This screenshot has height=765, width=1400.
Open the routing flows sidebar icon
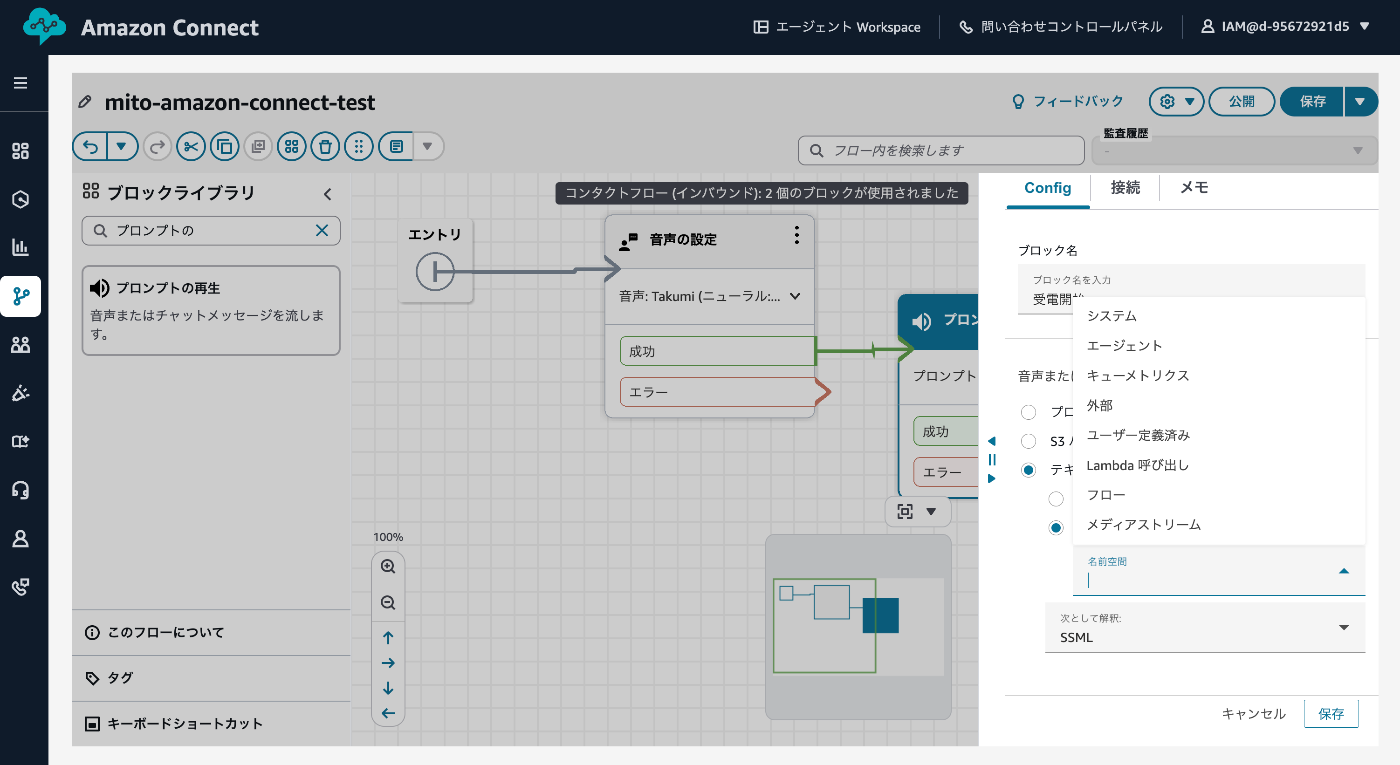pyautogui.click(x=20, y=296)
